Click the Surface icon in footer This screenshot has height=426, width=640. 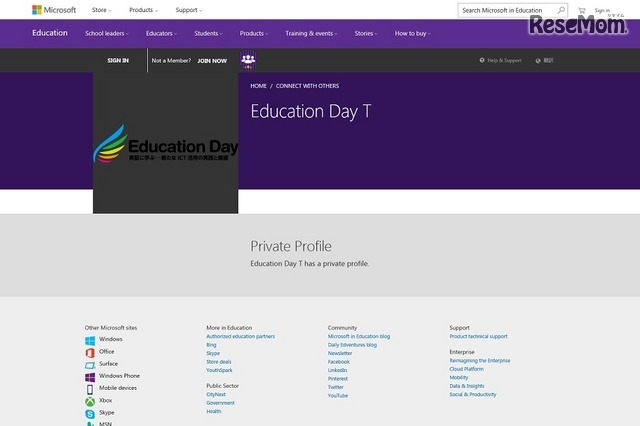click(90, 364)
